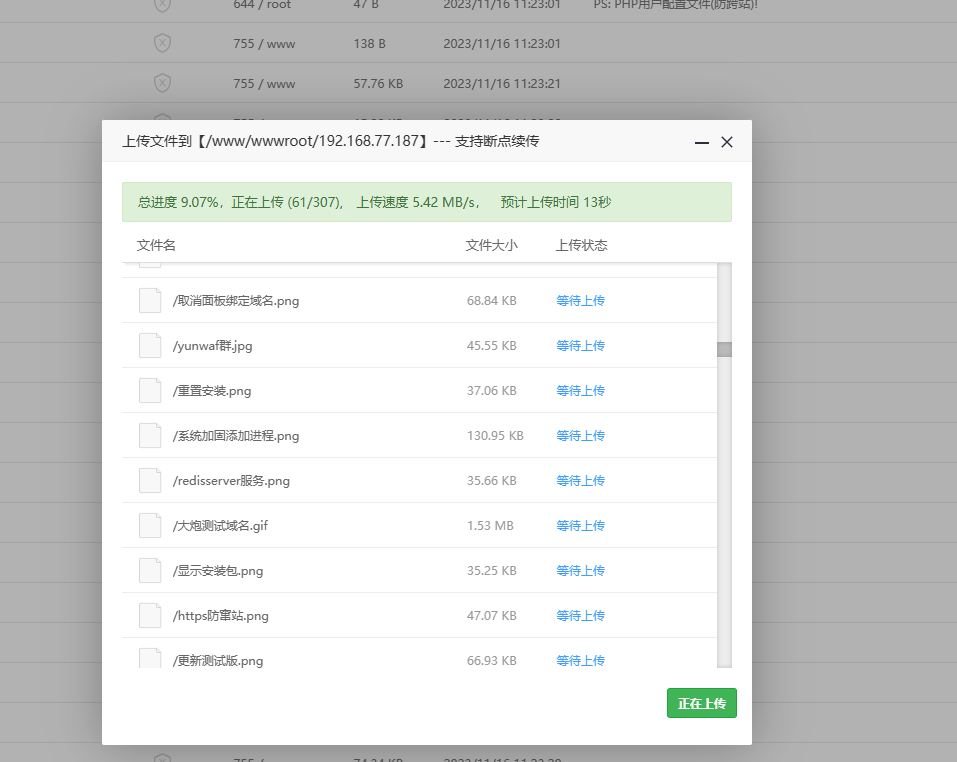The image size is (957, 762).
Task: Click file icon for 大炮测试域名.gif
Action: tap(150, 525)
